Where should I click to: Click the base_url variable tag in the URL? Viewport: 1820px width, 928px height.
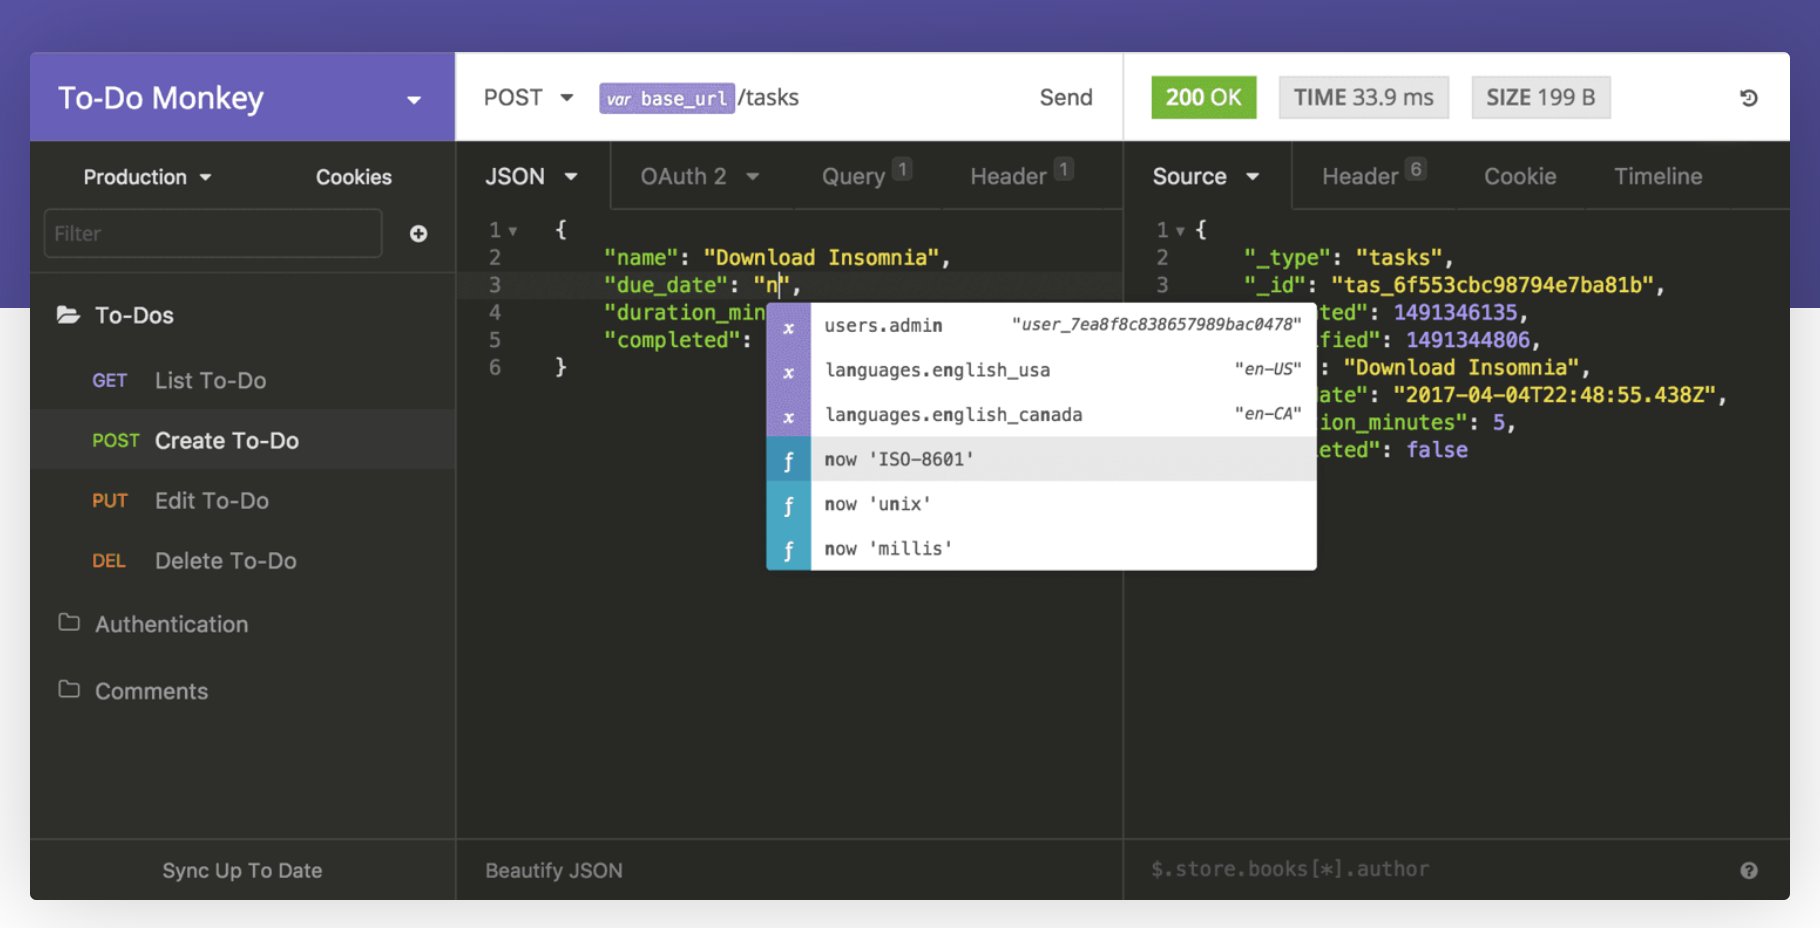(665, 97)
